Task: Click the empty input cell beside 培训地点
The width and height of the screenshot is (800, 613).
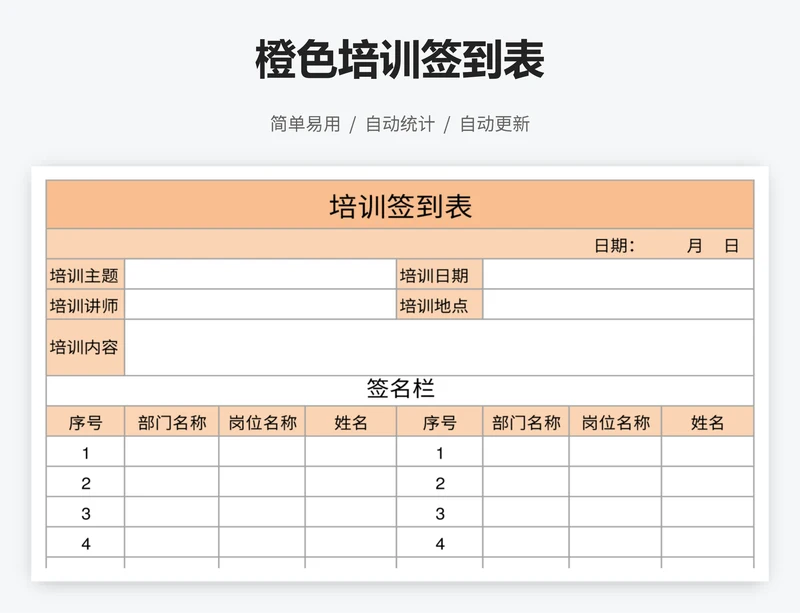Action: coord(618,305)
